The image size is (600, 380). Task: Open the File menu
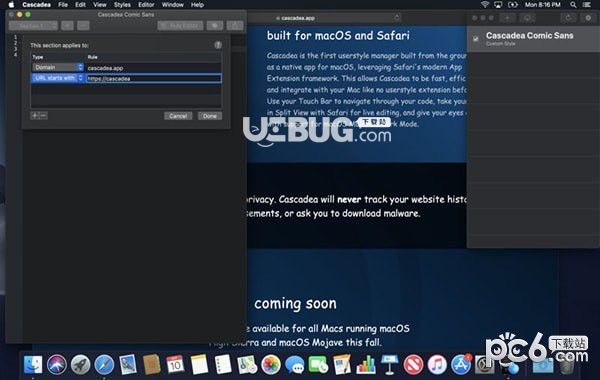63,5
